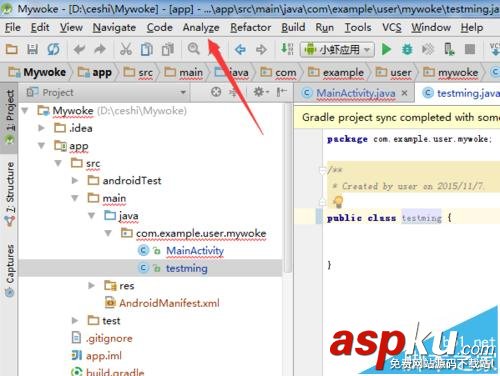Toggle the Captures side panel
Image resolution: width=500 pixels, height=376 pixels.
[10, 270]
